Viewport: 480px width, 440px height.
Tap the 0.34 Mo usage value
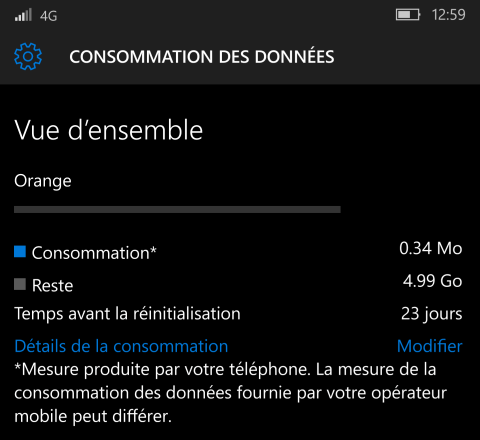[431, 249]
